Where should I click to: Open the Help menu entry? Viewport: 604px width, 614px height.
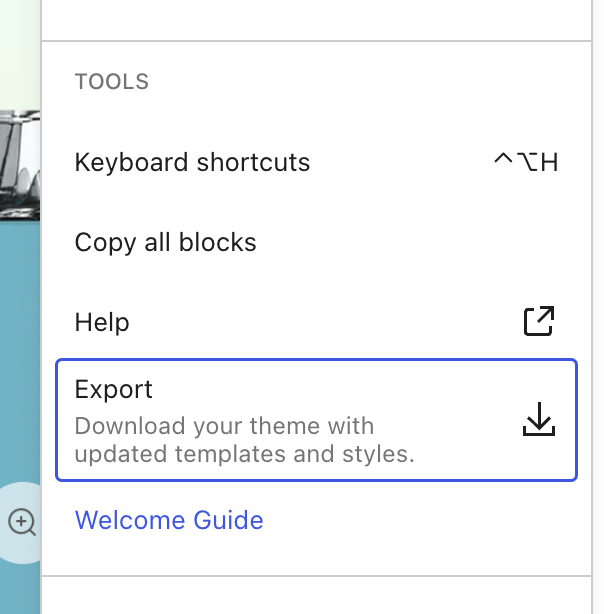click(x=316, y=322)
